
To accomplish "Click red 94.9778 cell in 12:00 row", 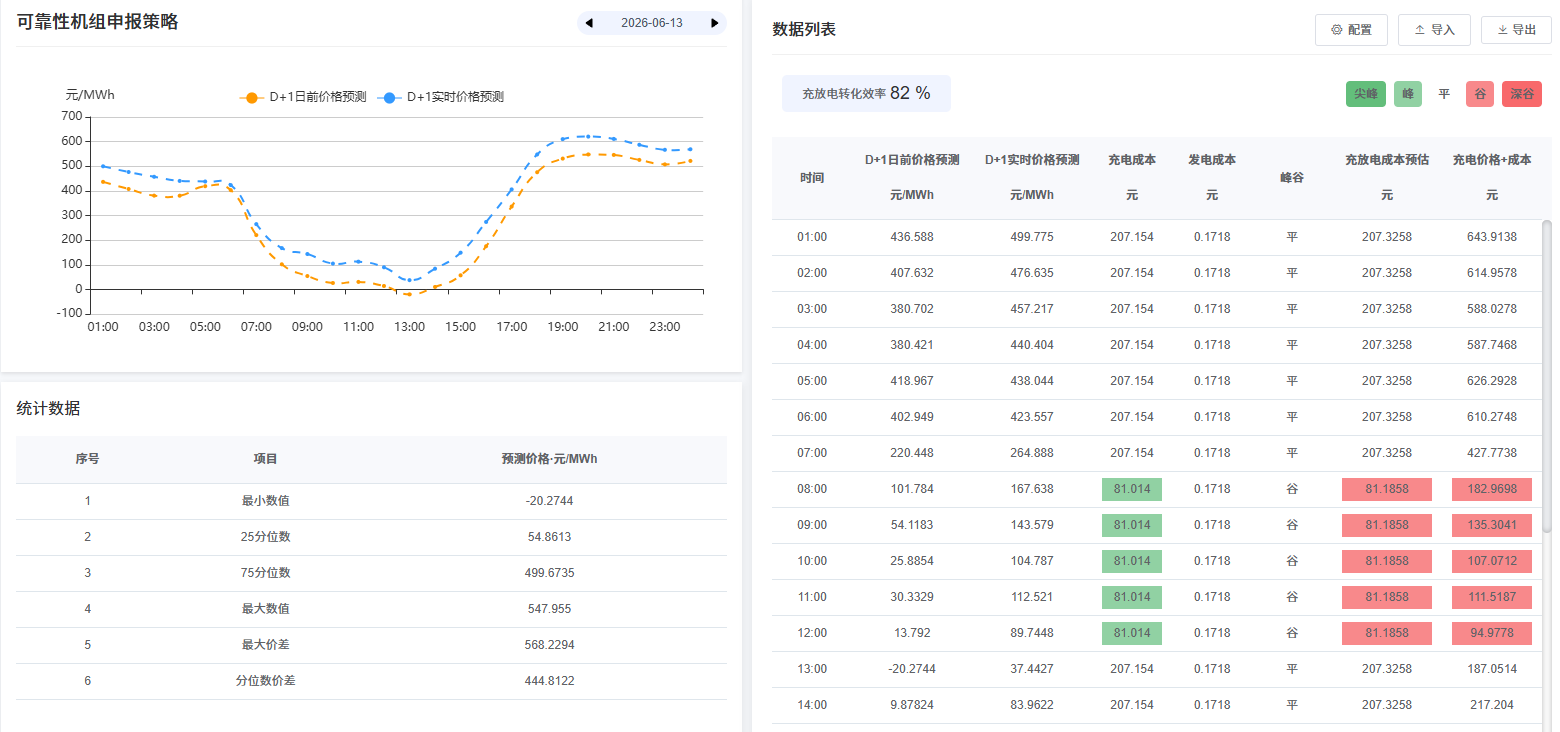I will [1492, 633].
